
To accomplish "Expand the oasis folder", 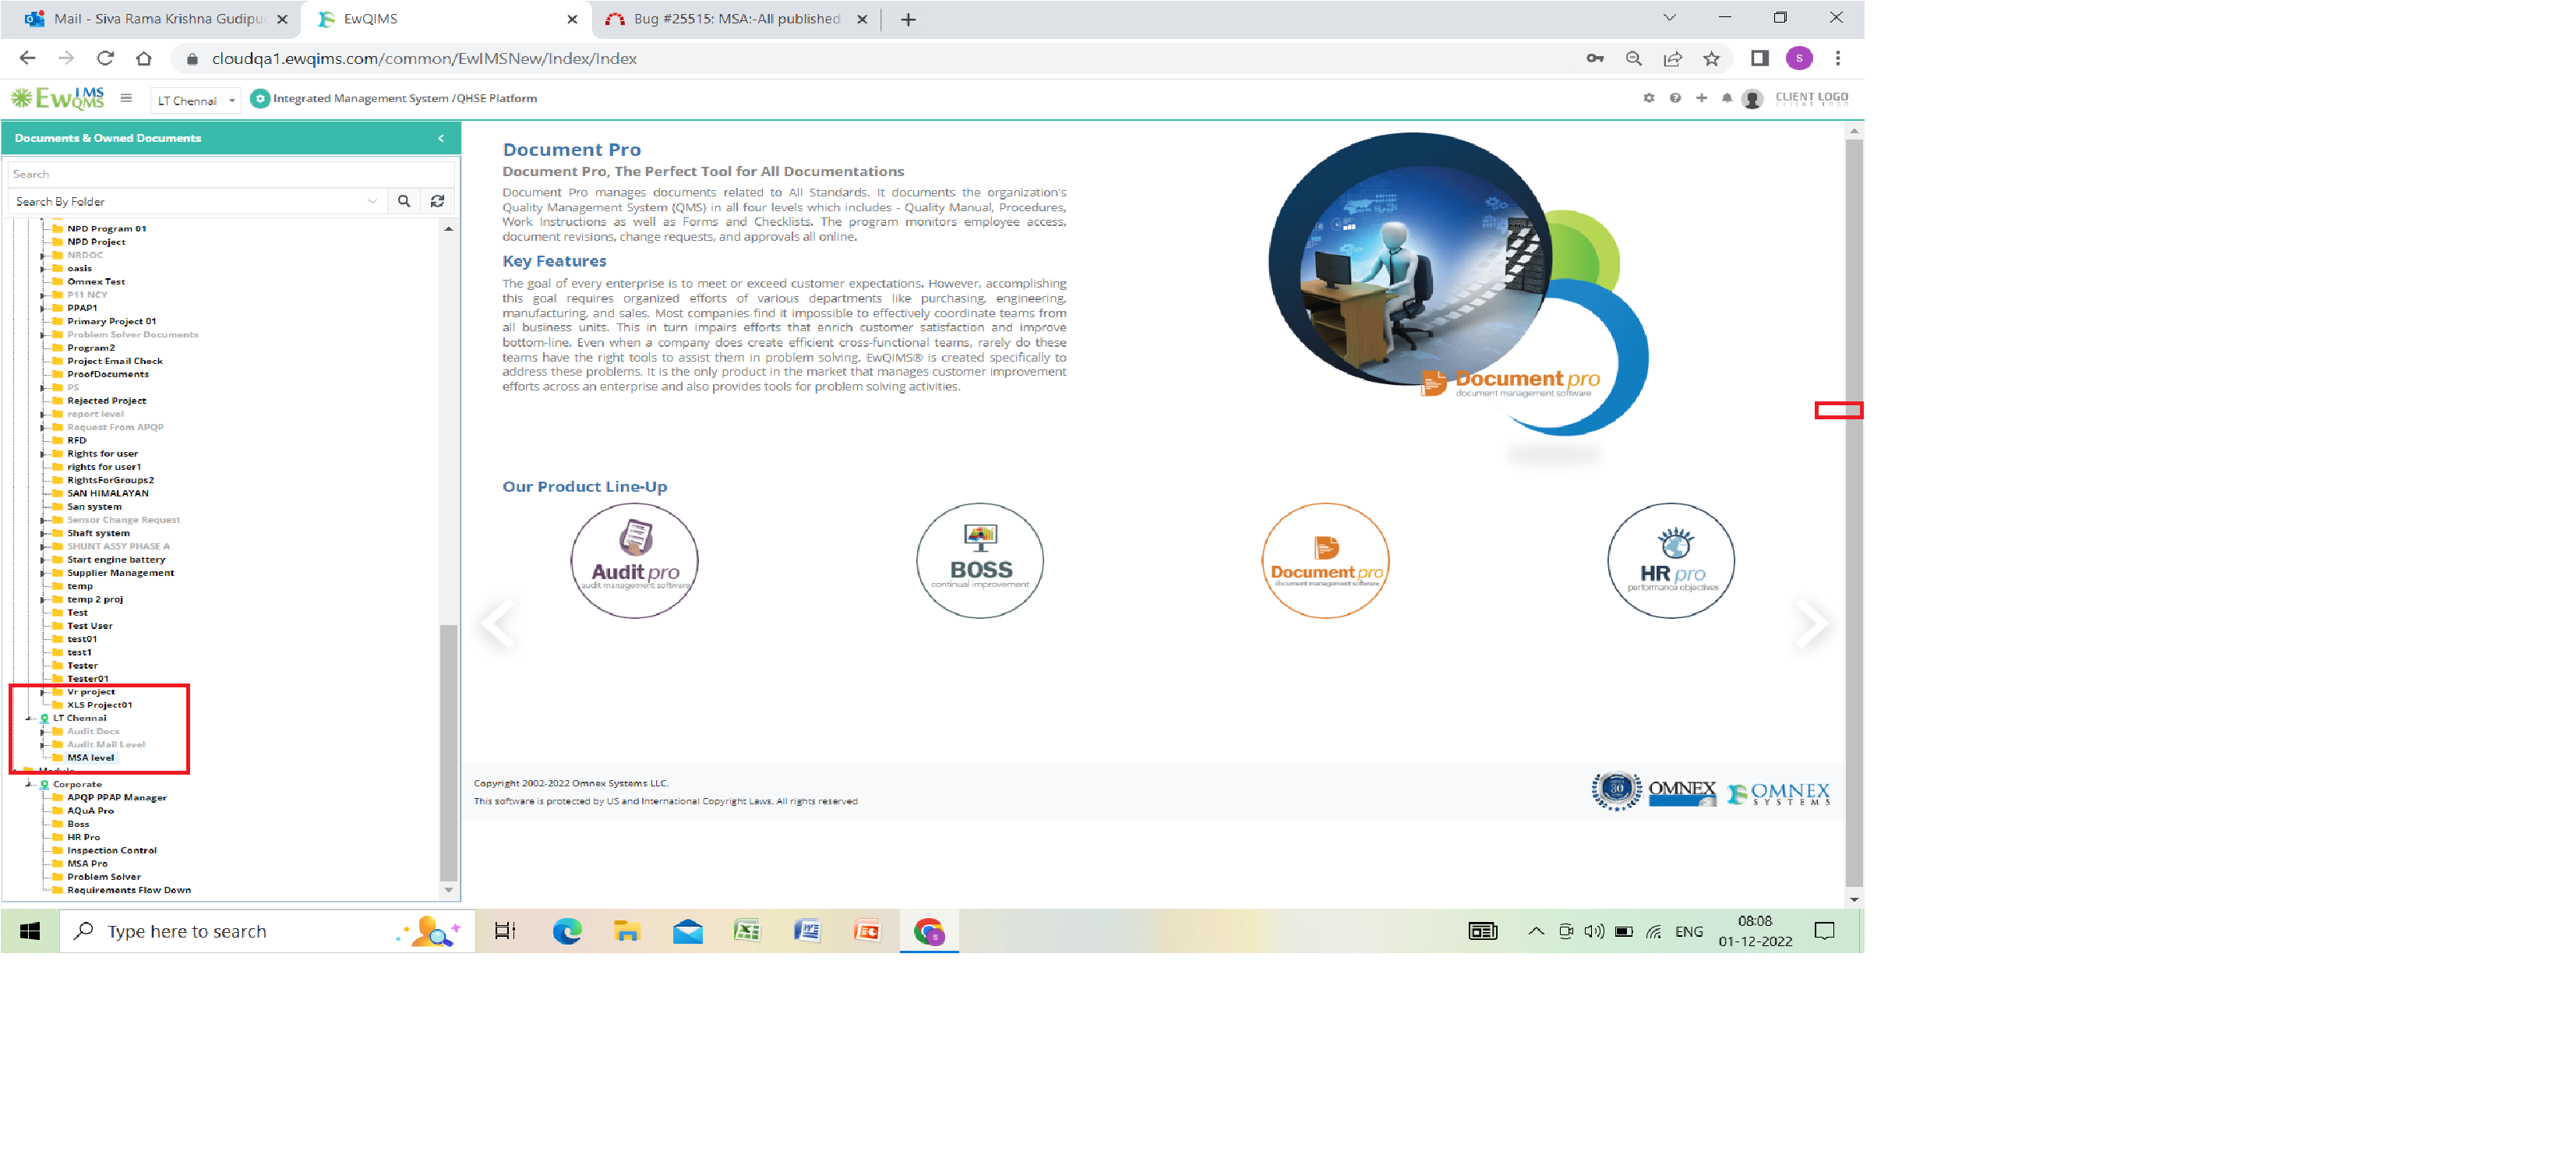I will (x=42, y=269).
